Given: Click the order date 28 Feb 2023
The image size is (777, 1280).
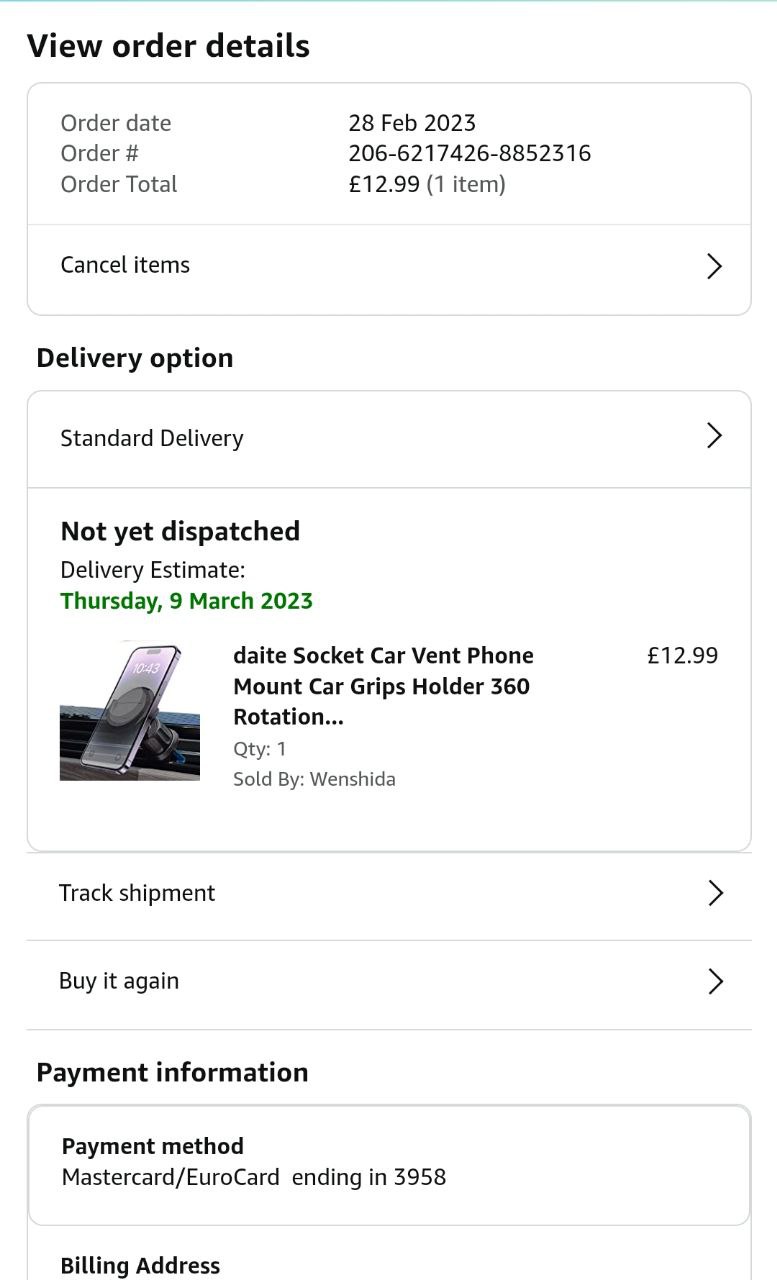Looking at the screenshot, I should point(412,123).
